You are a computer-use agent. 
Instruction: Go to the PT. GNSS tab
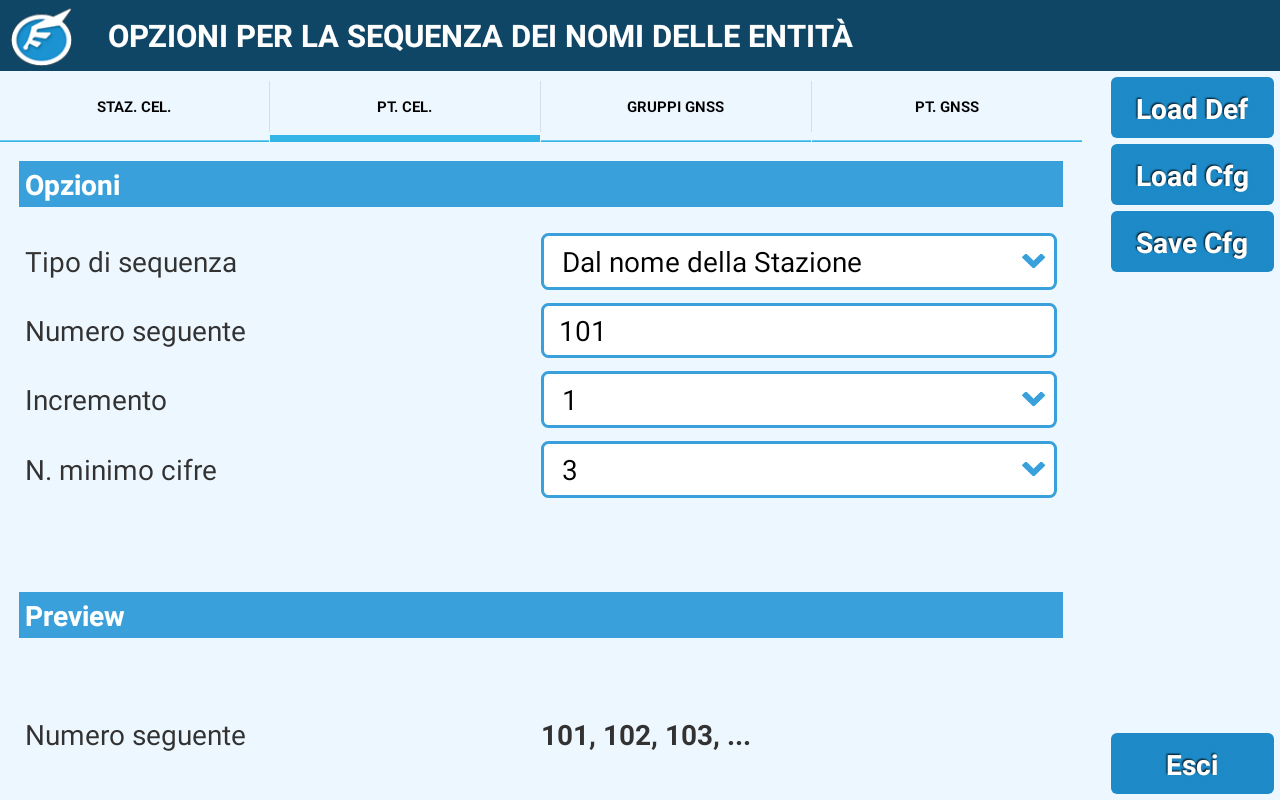(x=946, y=108)
